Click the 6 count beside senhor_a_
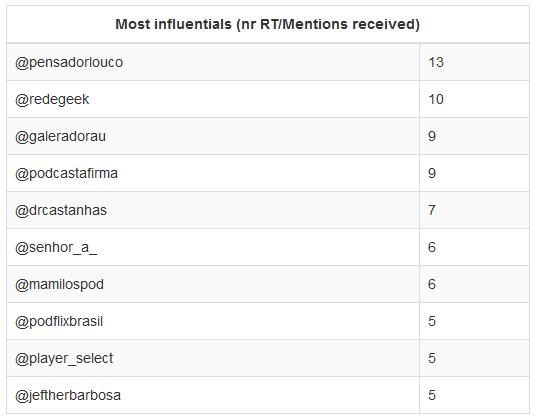This screenshot has height=420, width=538. (432, 247)
